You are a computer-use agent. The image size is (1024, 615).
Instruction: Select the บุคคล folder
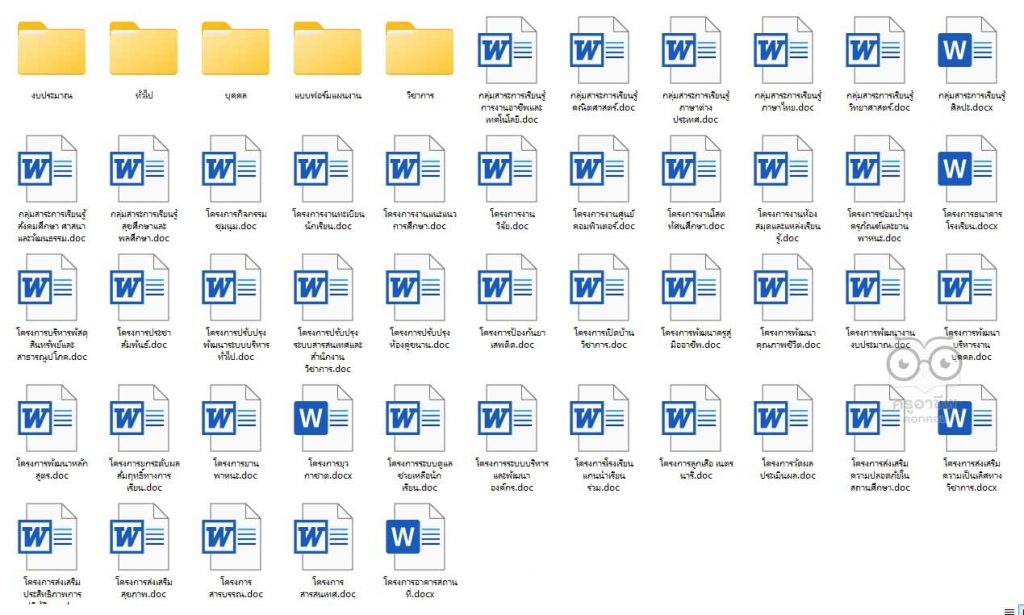235,49
